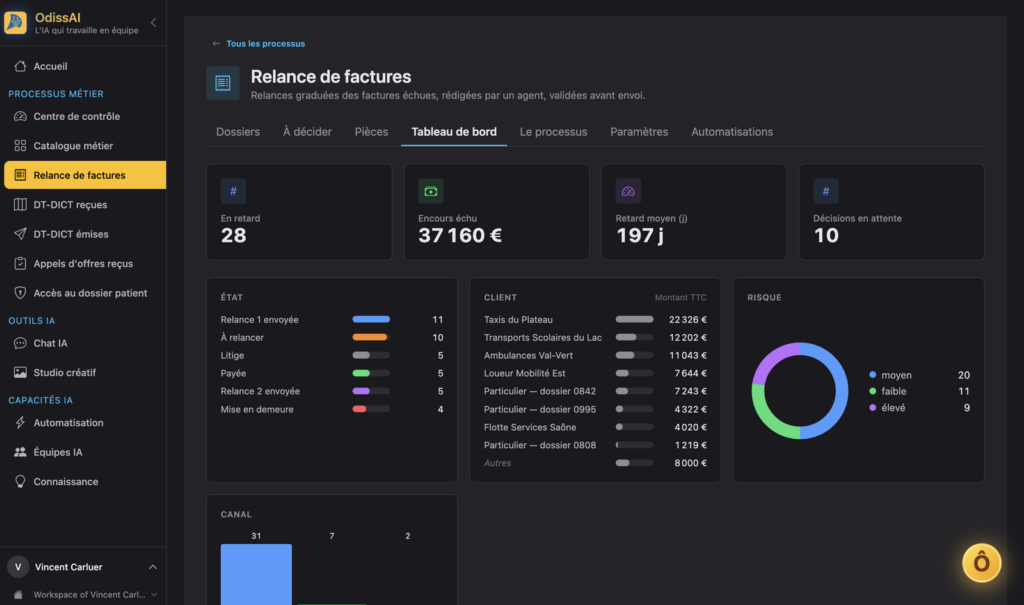The width and height of the screenshot is (1024, 605).
Task: Click the Catalogue métier grid icon
Action: (x=20, y=146)
